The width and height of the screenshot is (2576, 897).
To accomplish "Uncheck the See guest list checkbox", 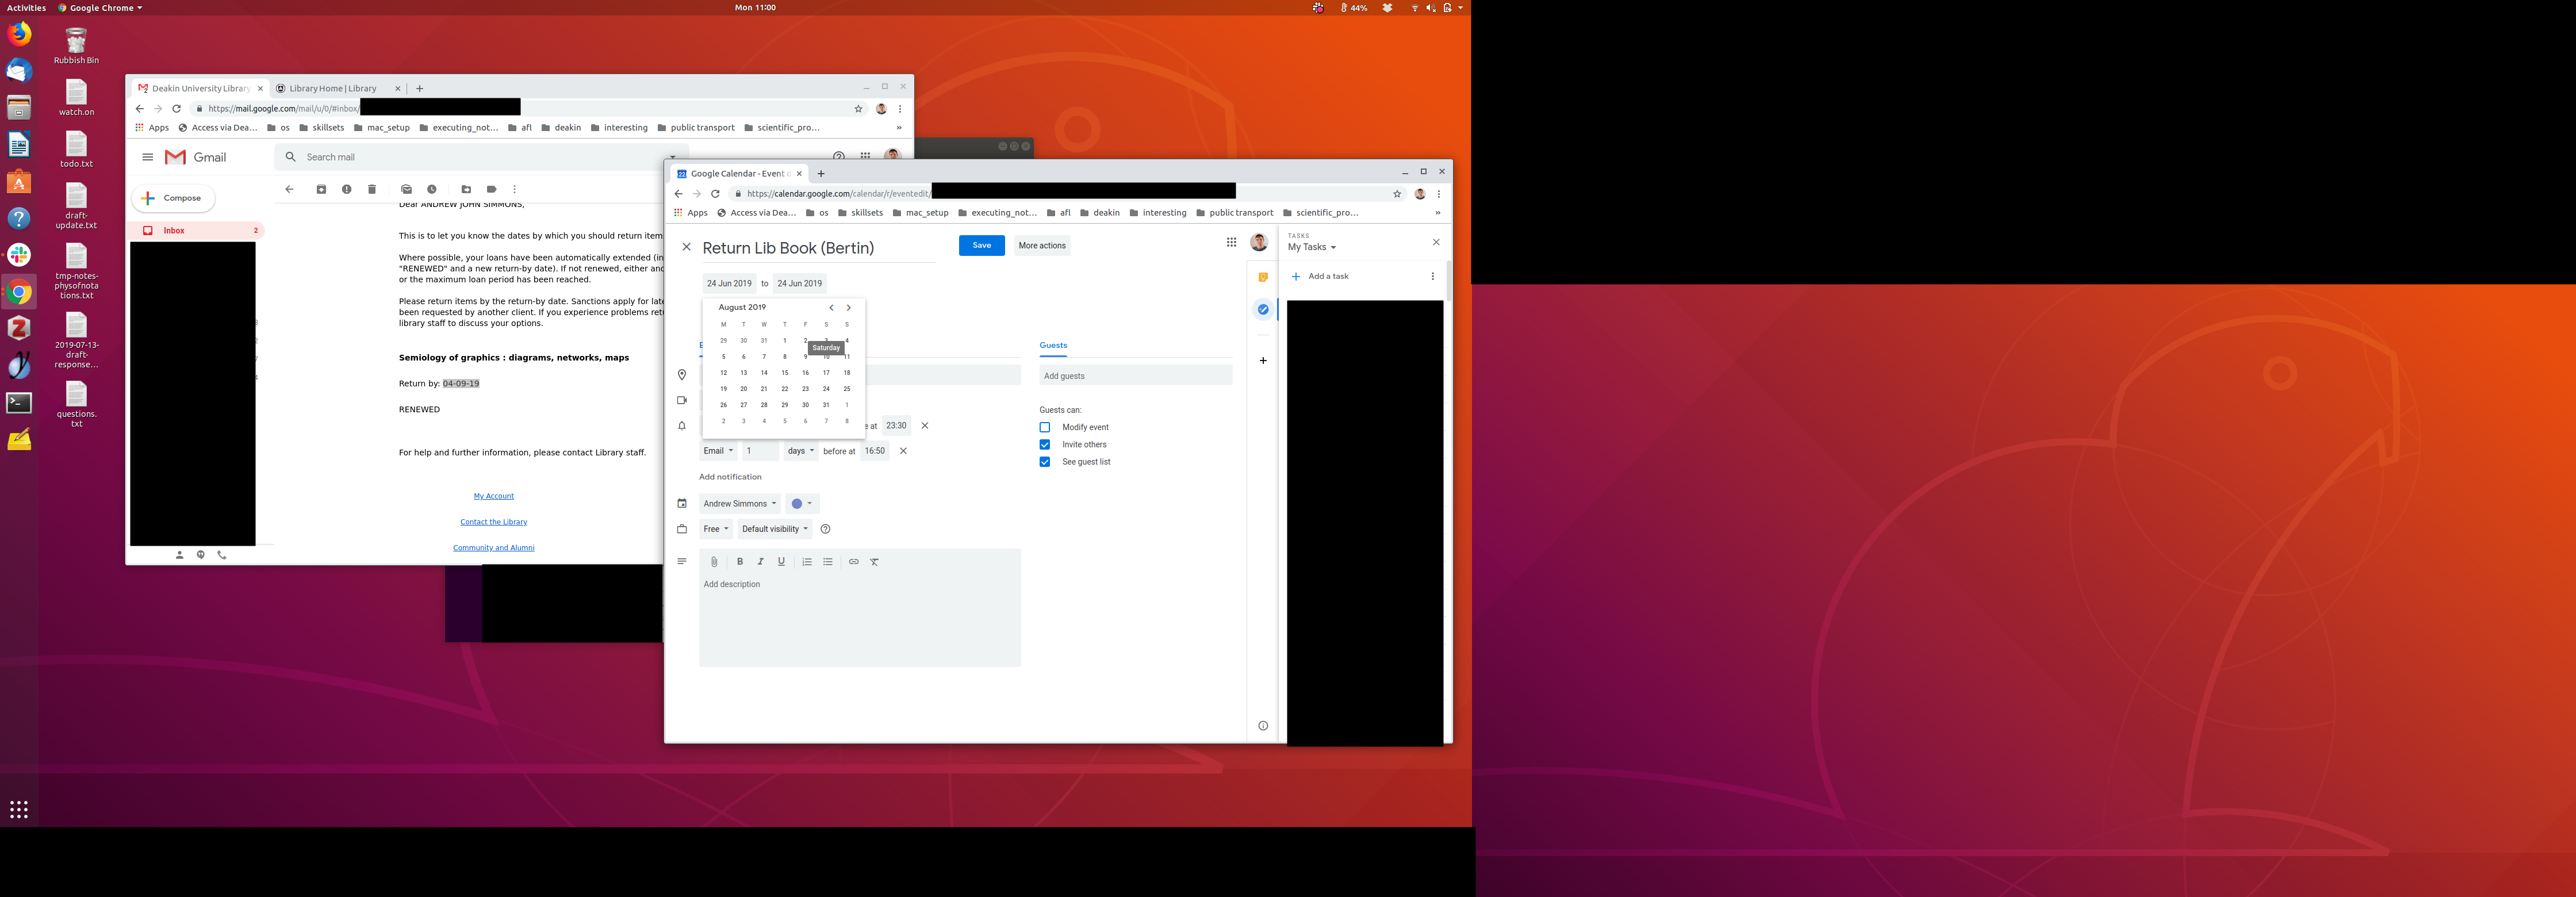I will [x=1045, y=462].
